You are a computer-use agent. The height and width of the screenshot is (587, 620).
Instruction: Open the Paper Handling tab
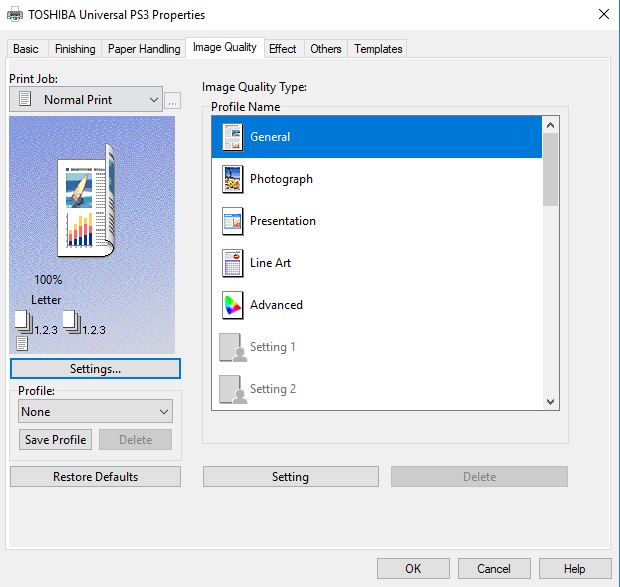tap(144, 49)
